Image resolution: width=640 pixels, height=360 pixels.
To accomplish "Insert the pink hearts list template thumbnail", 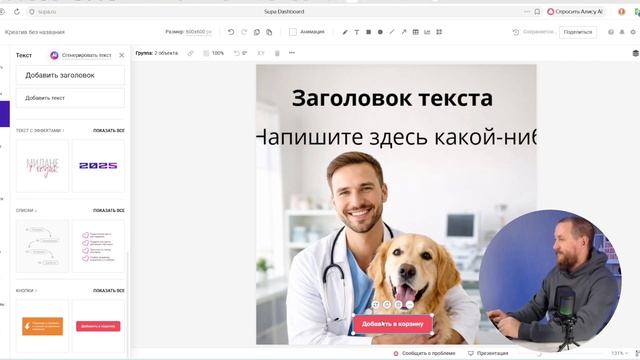I will point(98,246).
